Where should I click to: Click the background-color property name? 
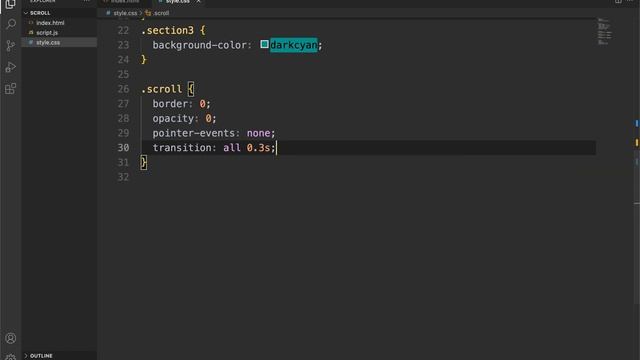[x=200, y=45]
